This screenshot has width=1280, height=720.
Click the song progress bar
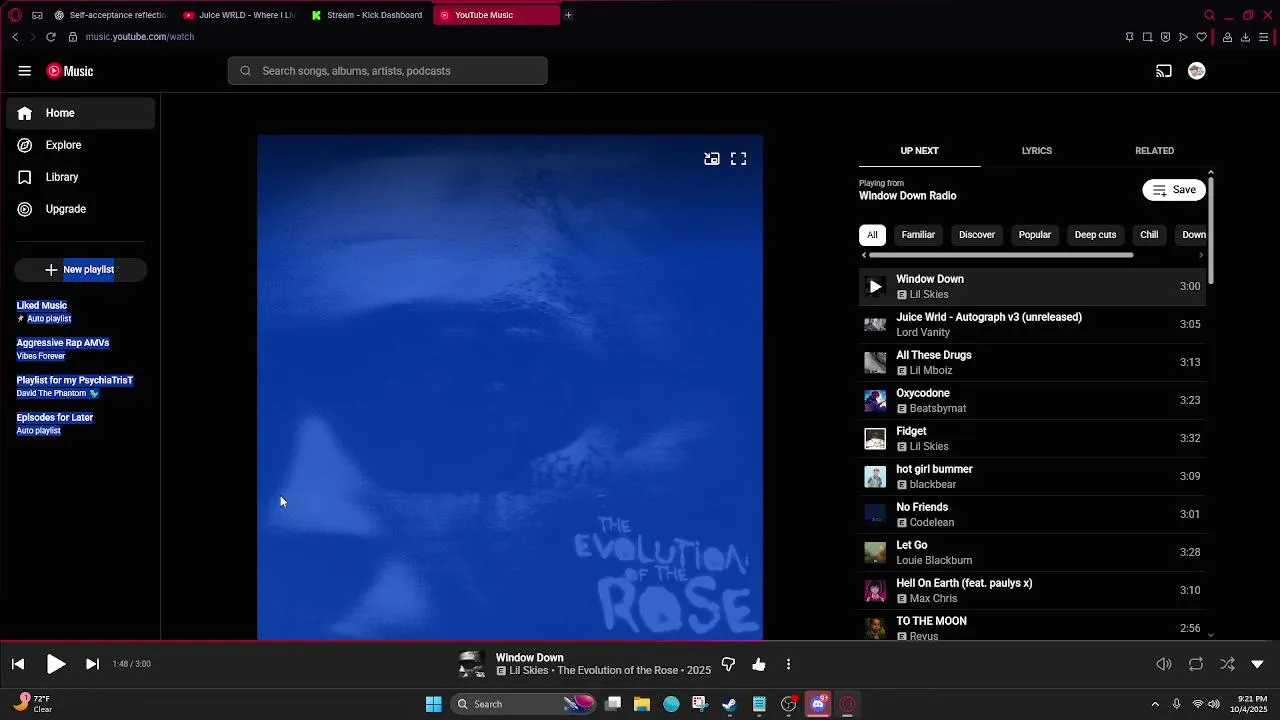click(x=640, y=641)
